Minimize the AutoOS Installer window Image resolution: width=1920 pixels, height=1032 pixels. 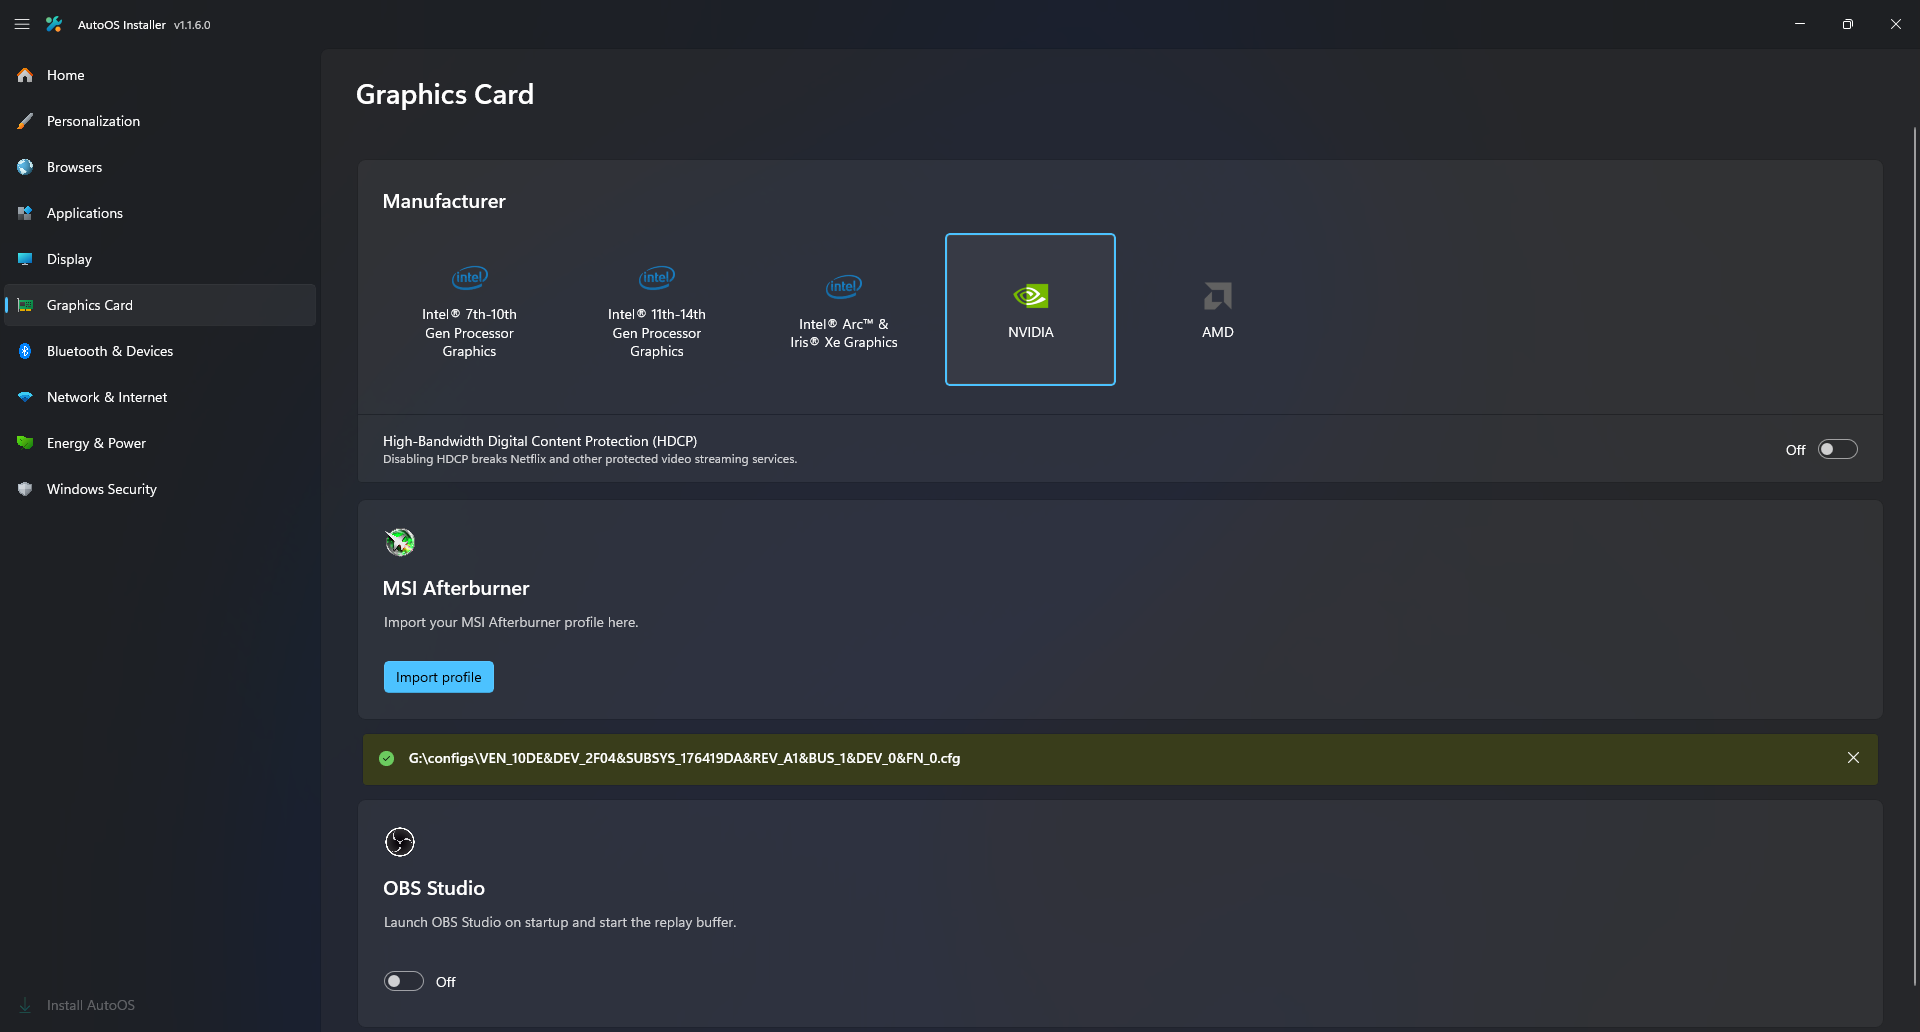1800,24
